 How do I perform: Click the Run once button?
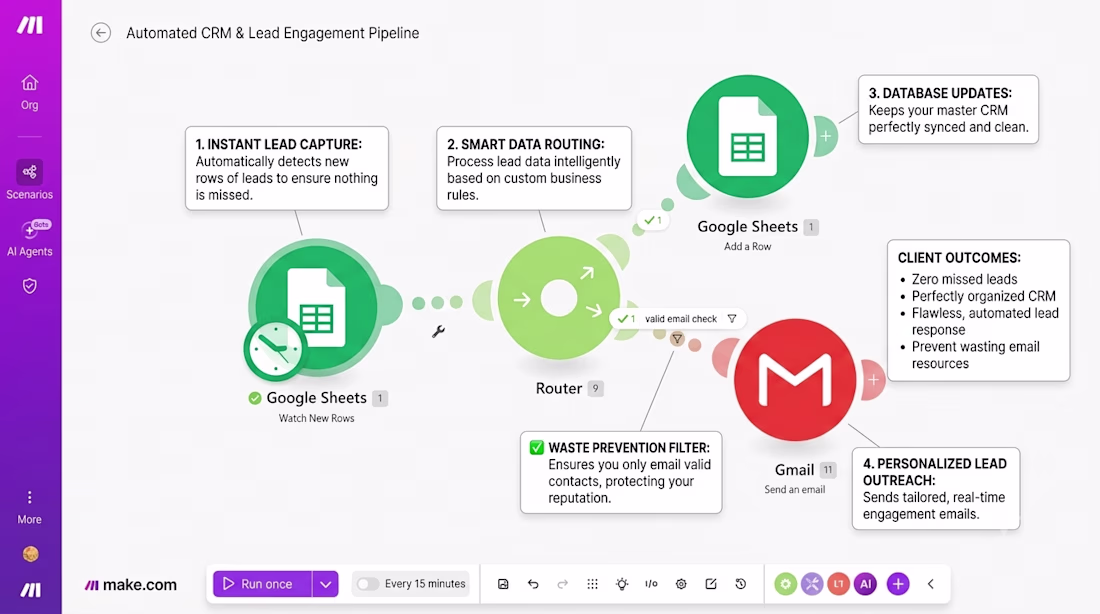(x=262, y=584)
